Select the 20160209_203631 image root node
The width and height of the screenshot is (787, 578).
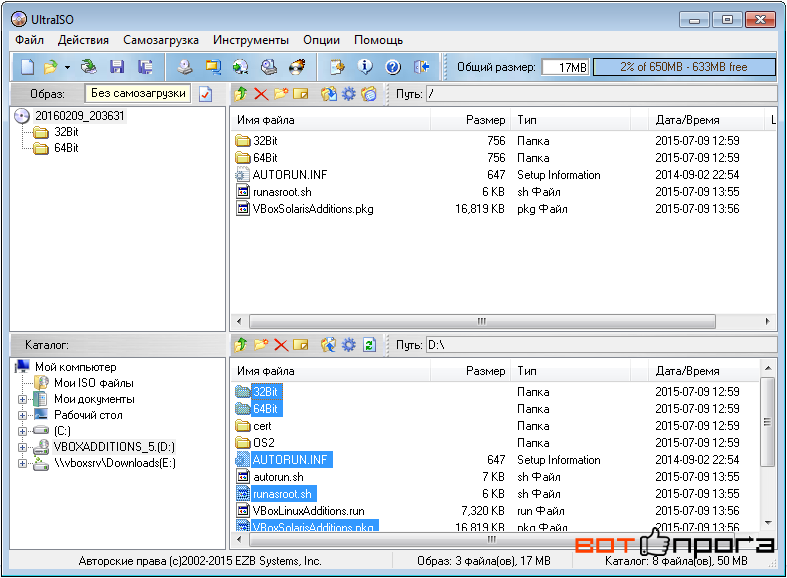79,116
